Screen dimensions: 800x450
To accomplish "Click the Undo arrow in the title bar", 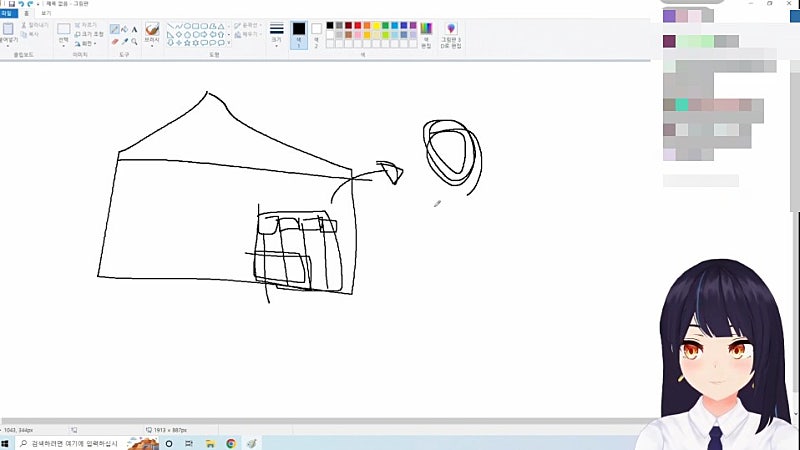I will pos(21,4).
